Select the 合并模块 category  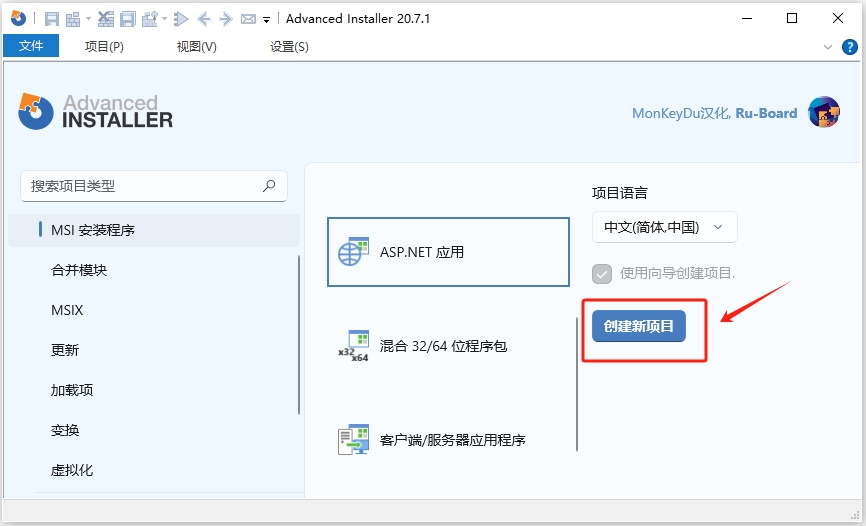(78, 270)
